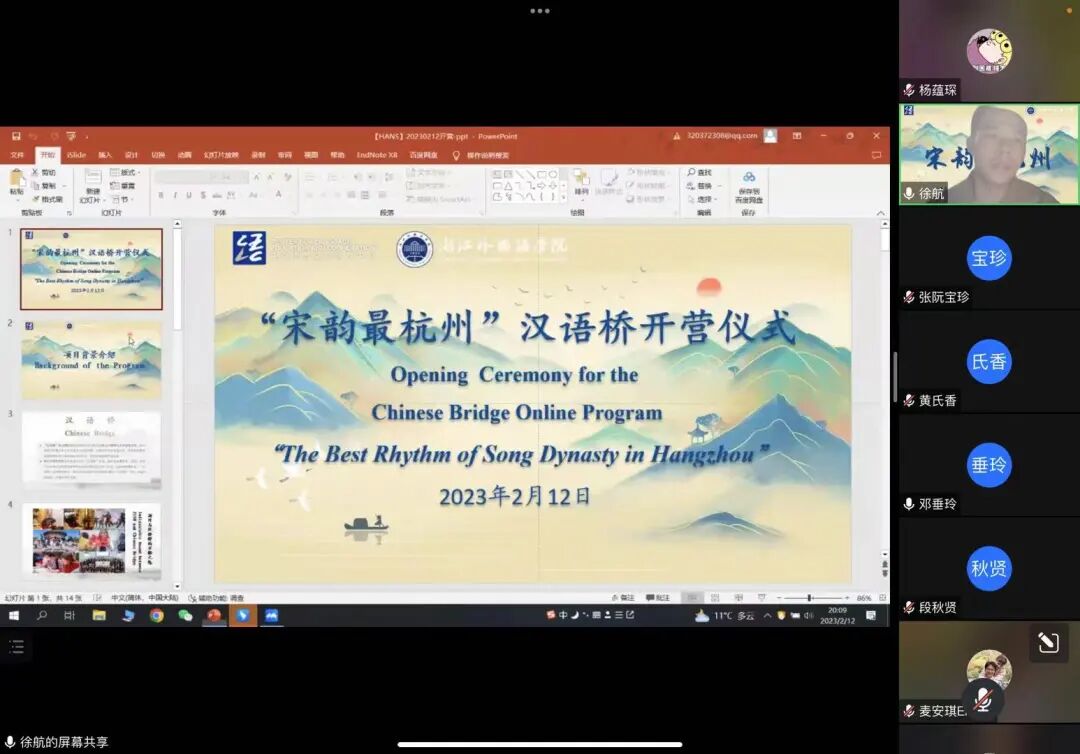Click the weather 11°C 多云 widget in the taskbar
Screen dimensions: 1080x754
[x=724, y=616]
